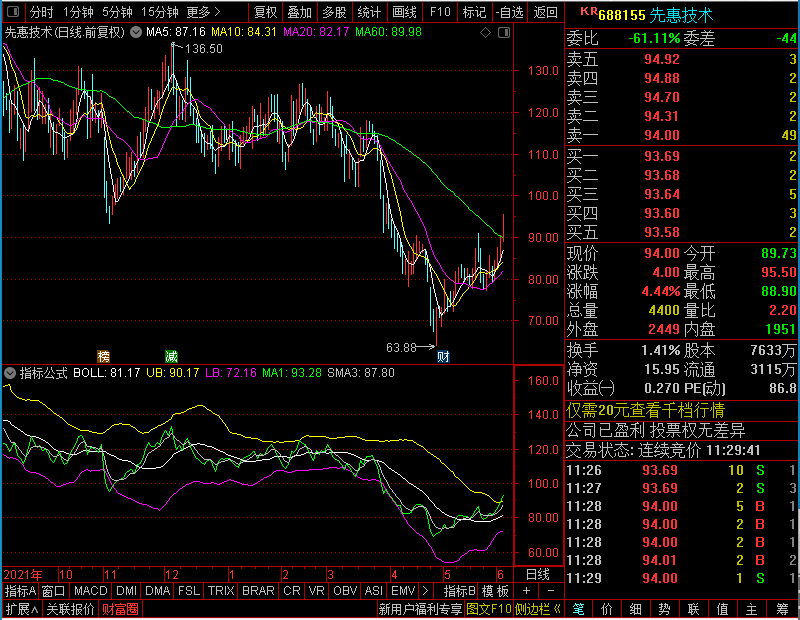Click the 榜 marker on the chart

click(103, 356)
